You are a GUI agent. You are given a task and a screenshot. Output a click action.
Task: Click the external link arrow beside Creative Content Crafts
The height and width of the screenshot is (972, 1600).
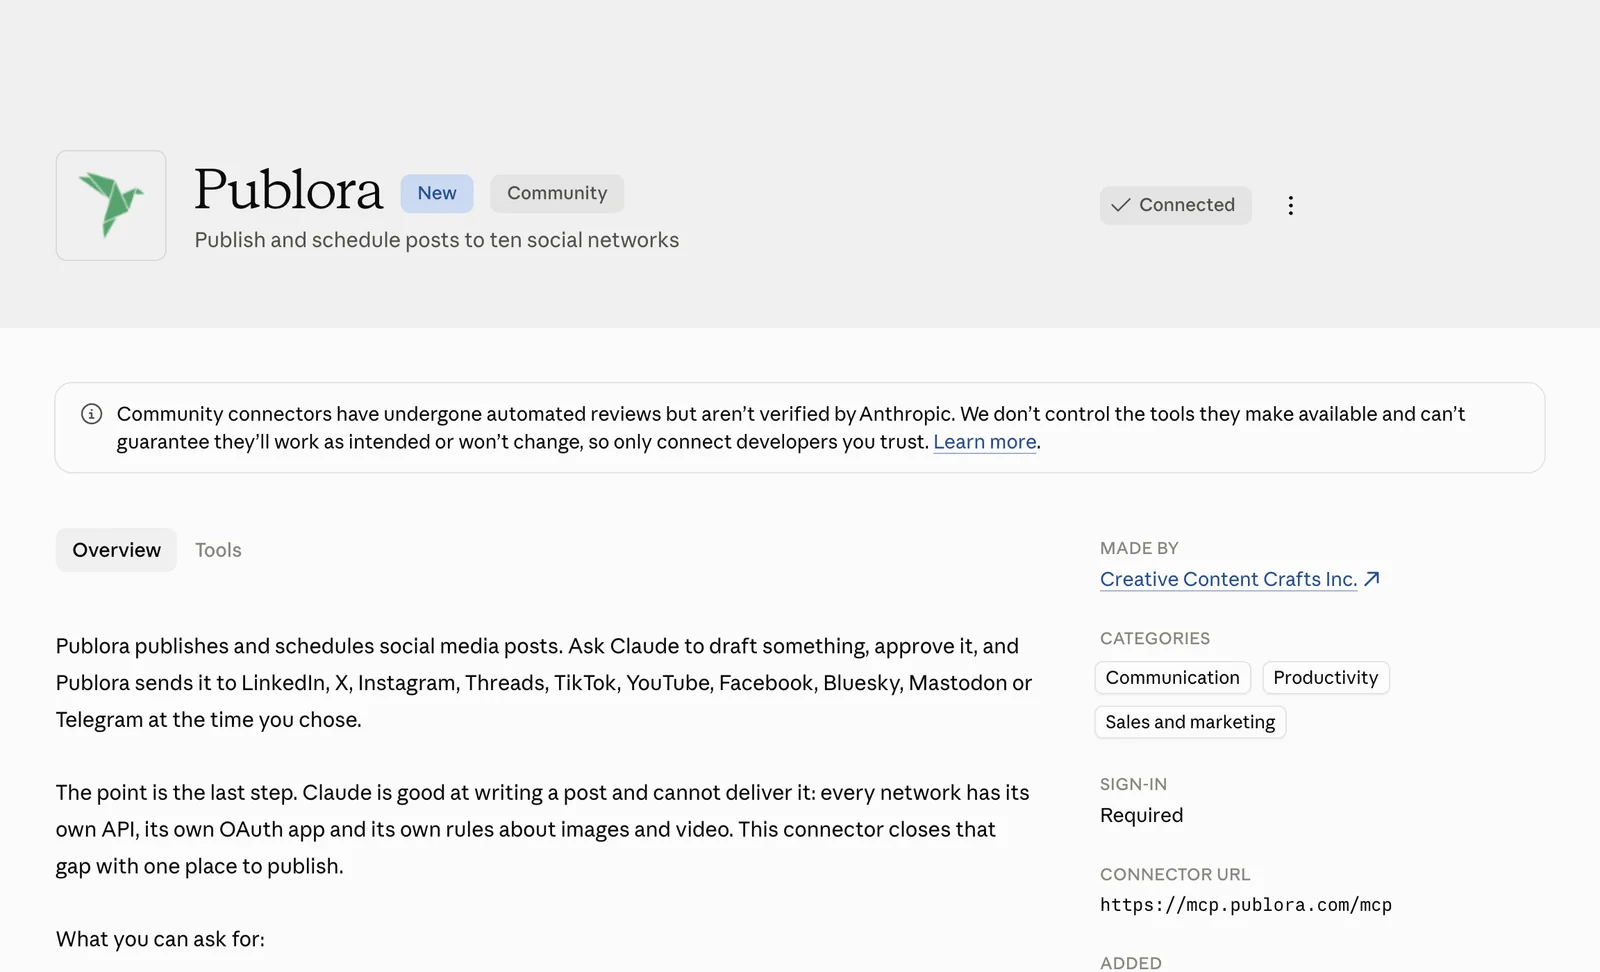[1372, 579]
